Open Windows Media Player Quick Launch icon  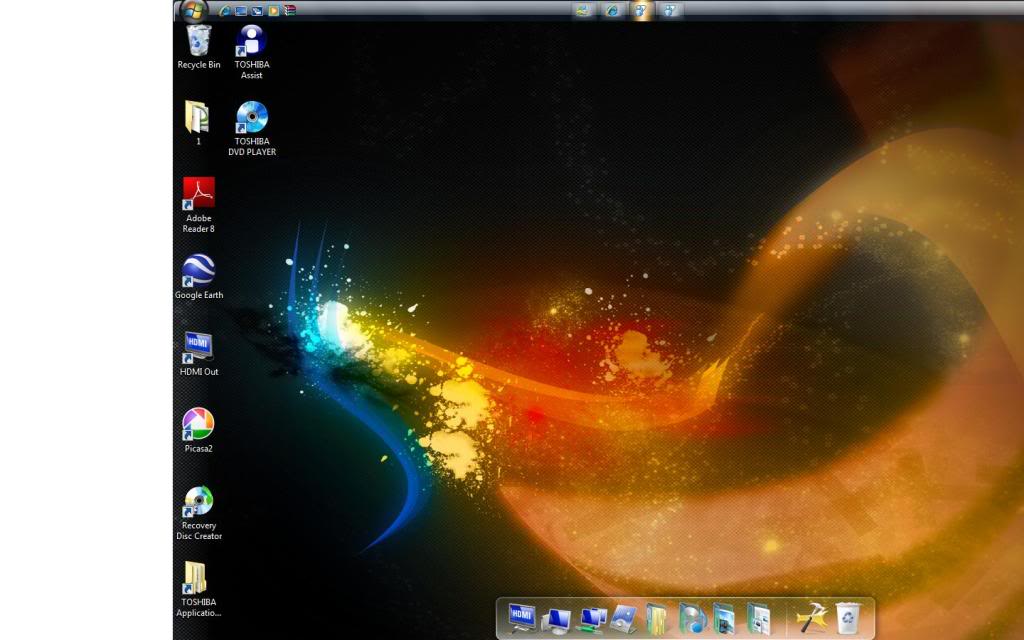274,10
